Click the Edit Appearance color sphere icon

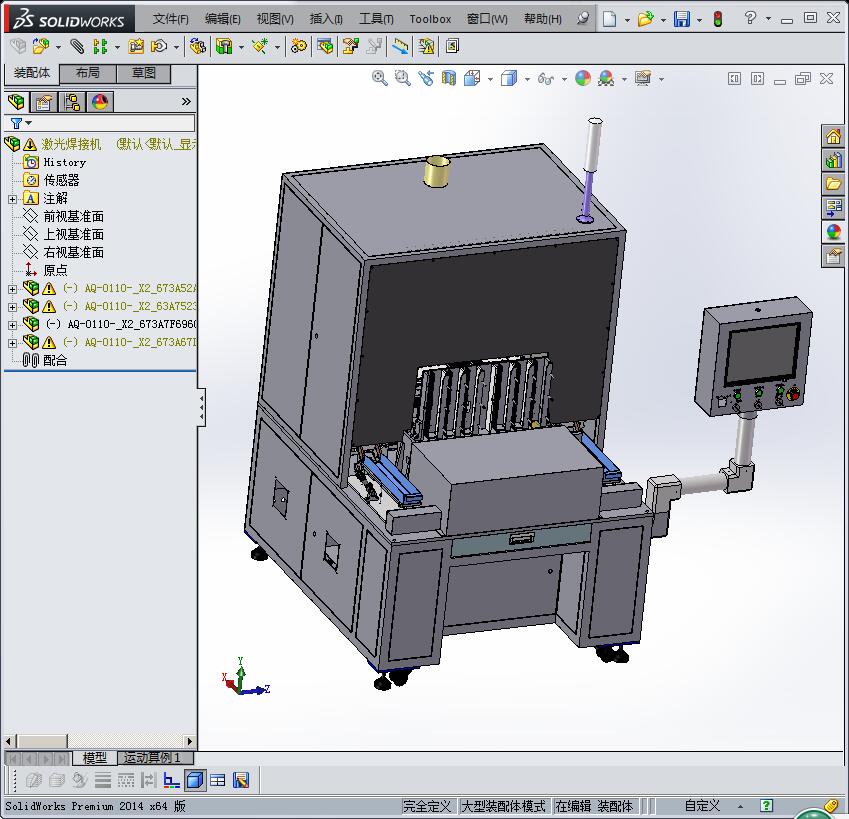(x=583, y=78)
